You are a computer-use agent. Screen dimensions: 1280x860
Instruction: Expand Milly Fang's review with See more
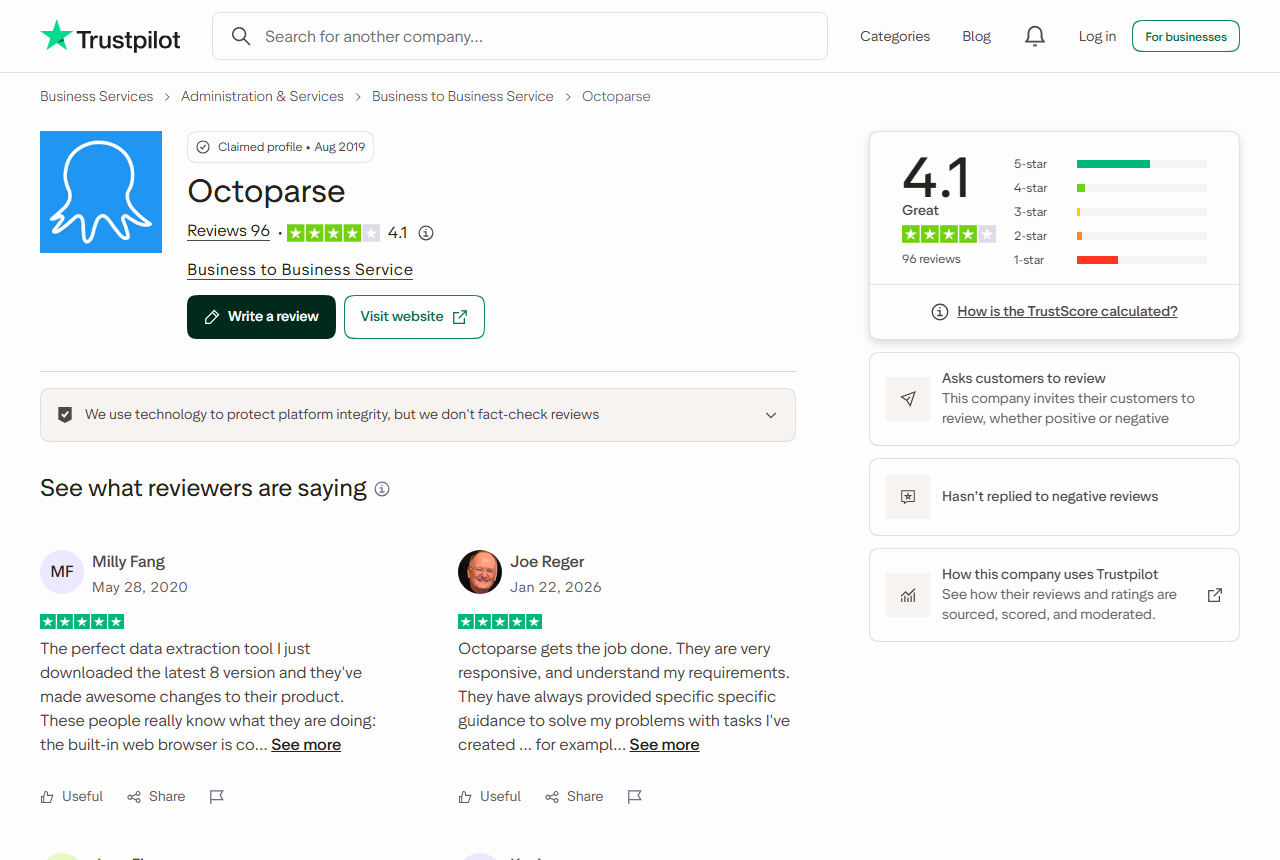pos(306,745)
